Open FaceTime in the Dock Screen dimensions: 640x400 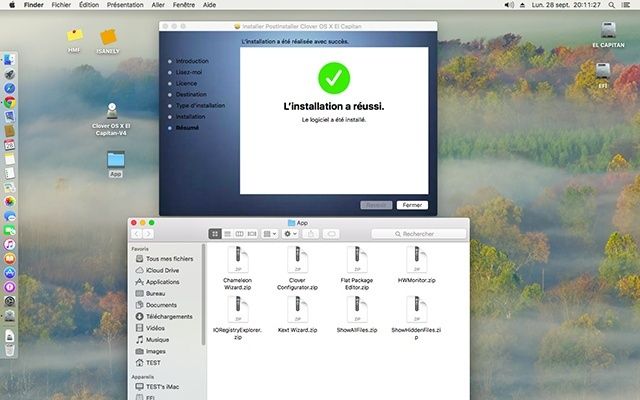point(9,230)
